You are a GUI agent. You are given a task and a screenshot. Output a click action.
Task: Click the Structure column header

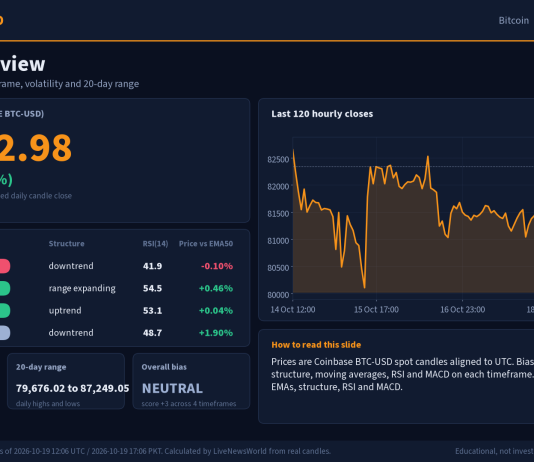[66, 243]
